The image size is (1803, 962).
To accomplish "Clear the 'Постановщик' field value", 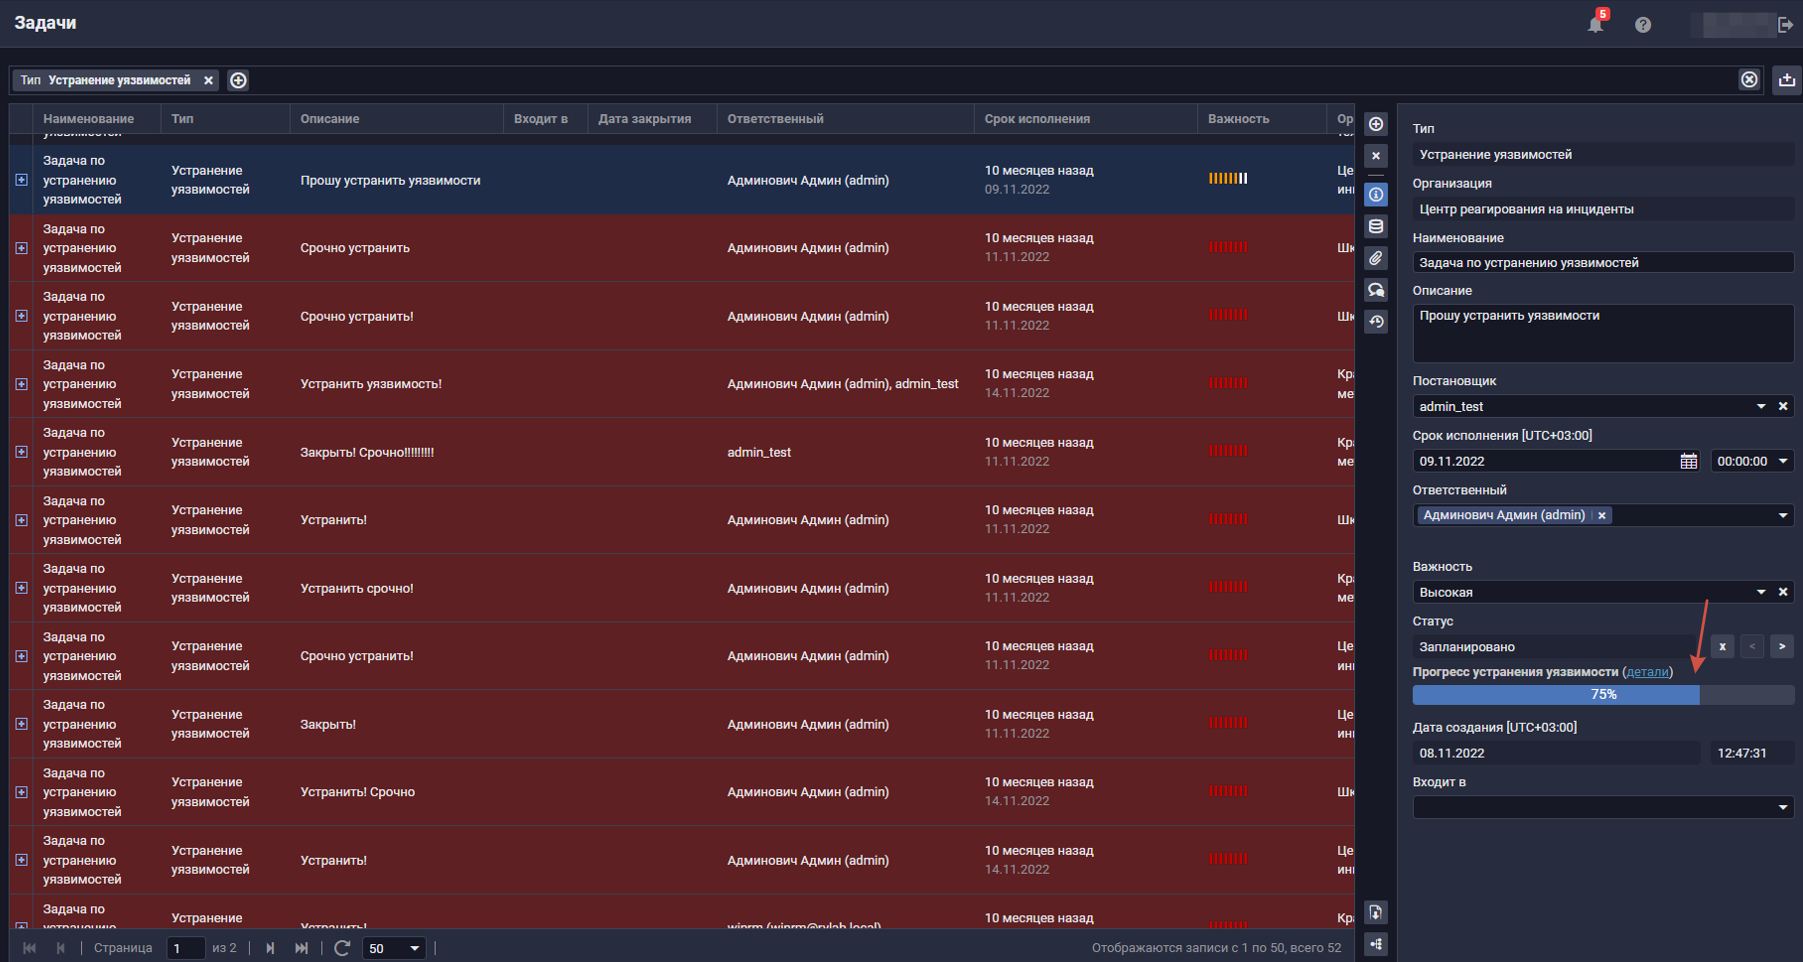I will click(x=1783, y=406).
